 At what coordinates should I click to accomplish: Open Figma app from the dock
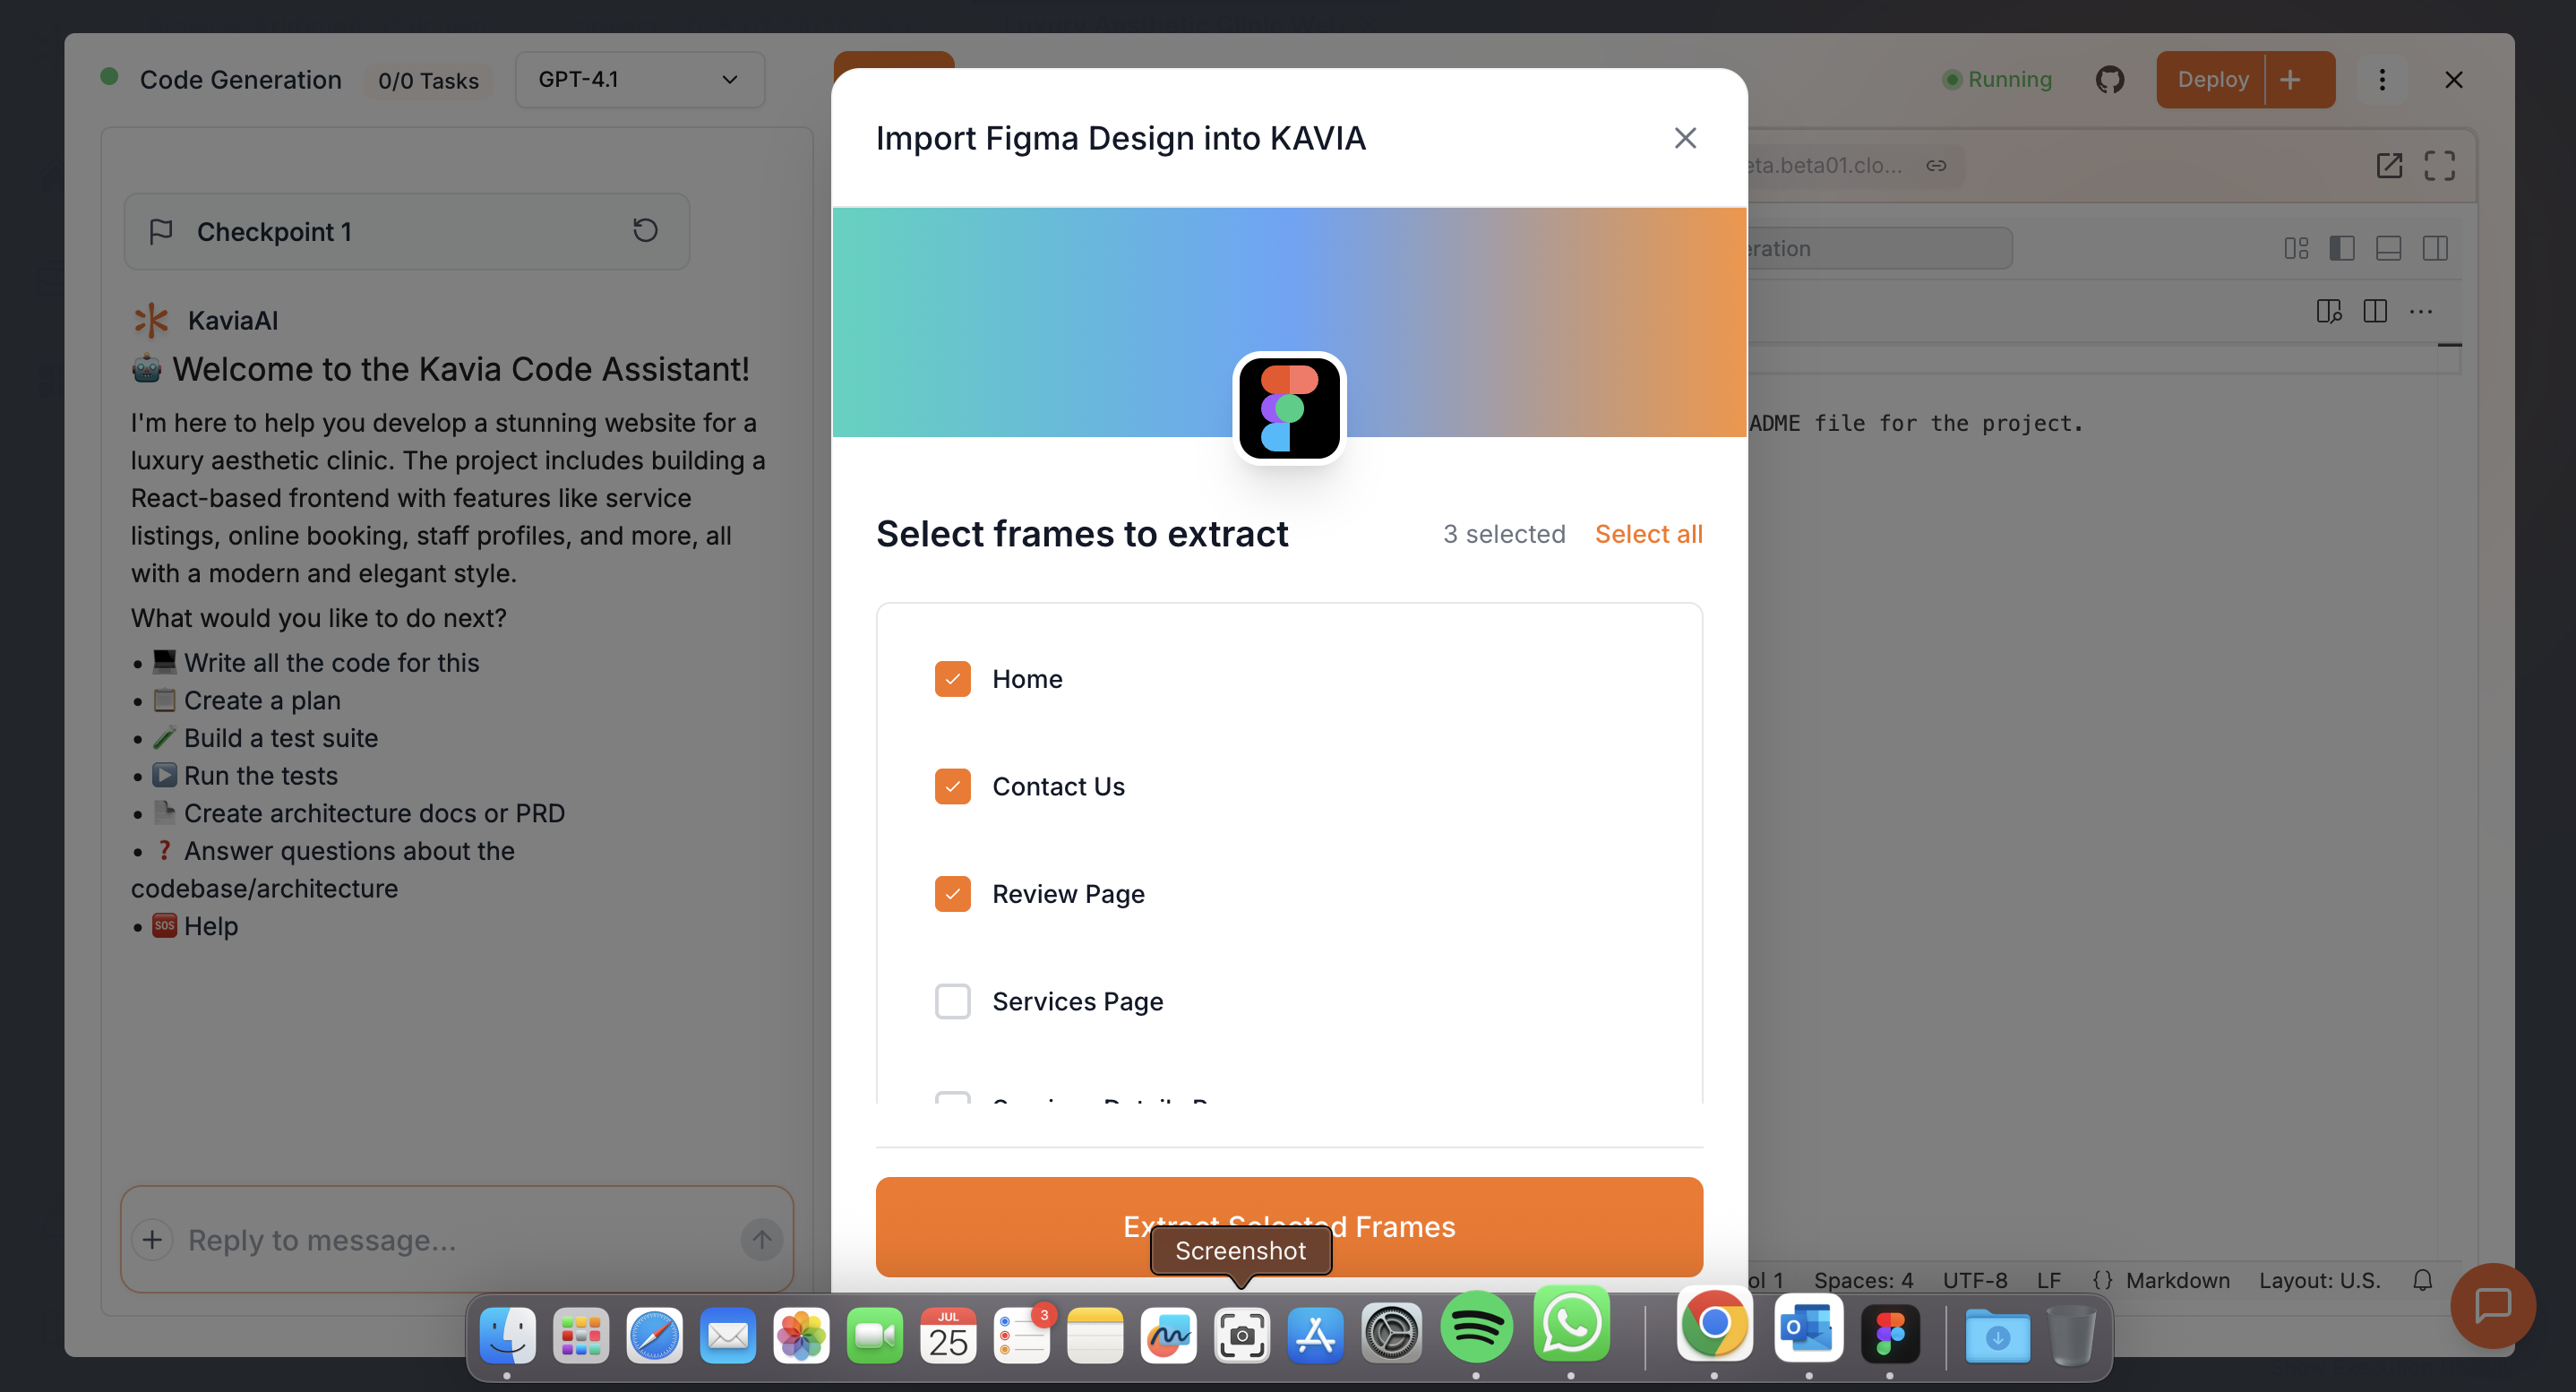pyautogui.click(x=1889, y=1333)
